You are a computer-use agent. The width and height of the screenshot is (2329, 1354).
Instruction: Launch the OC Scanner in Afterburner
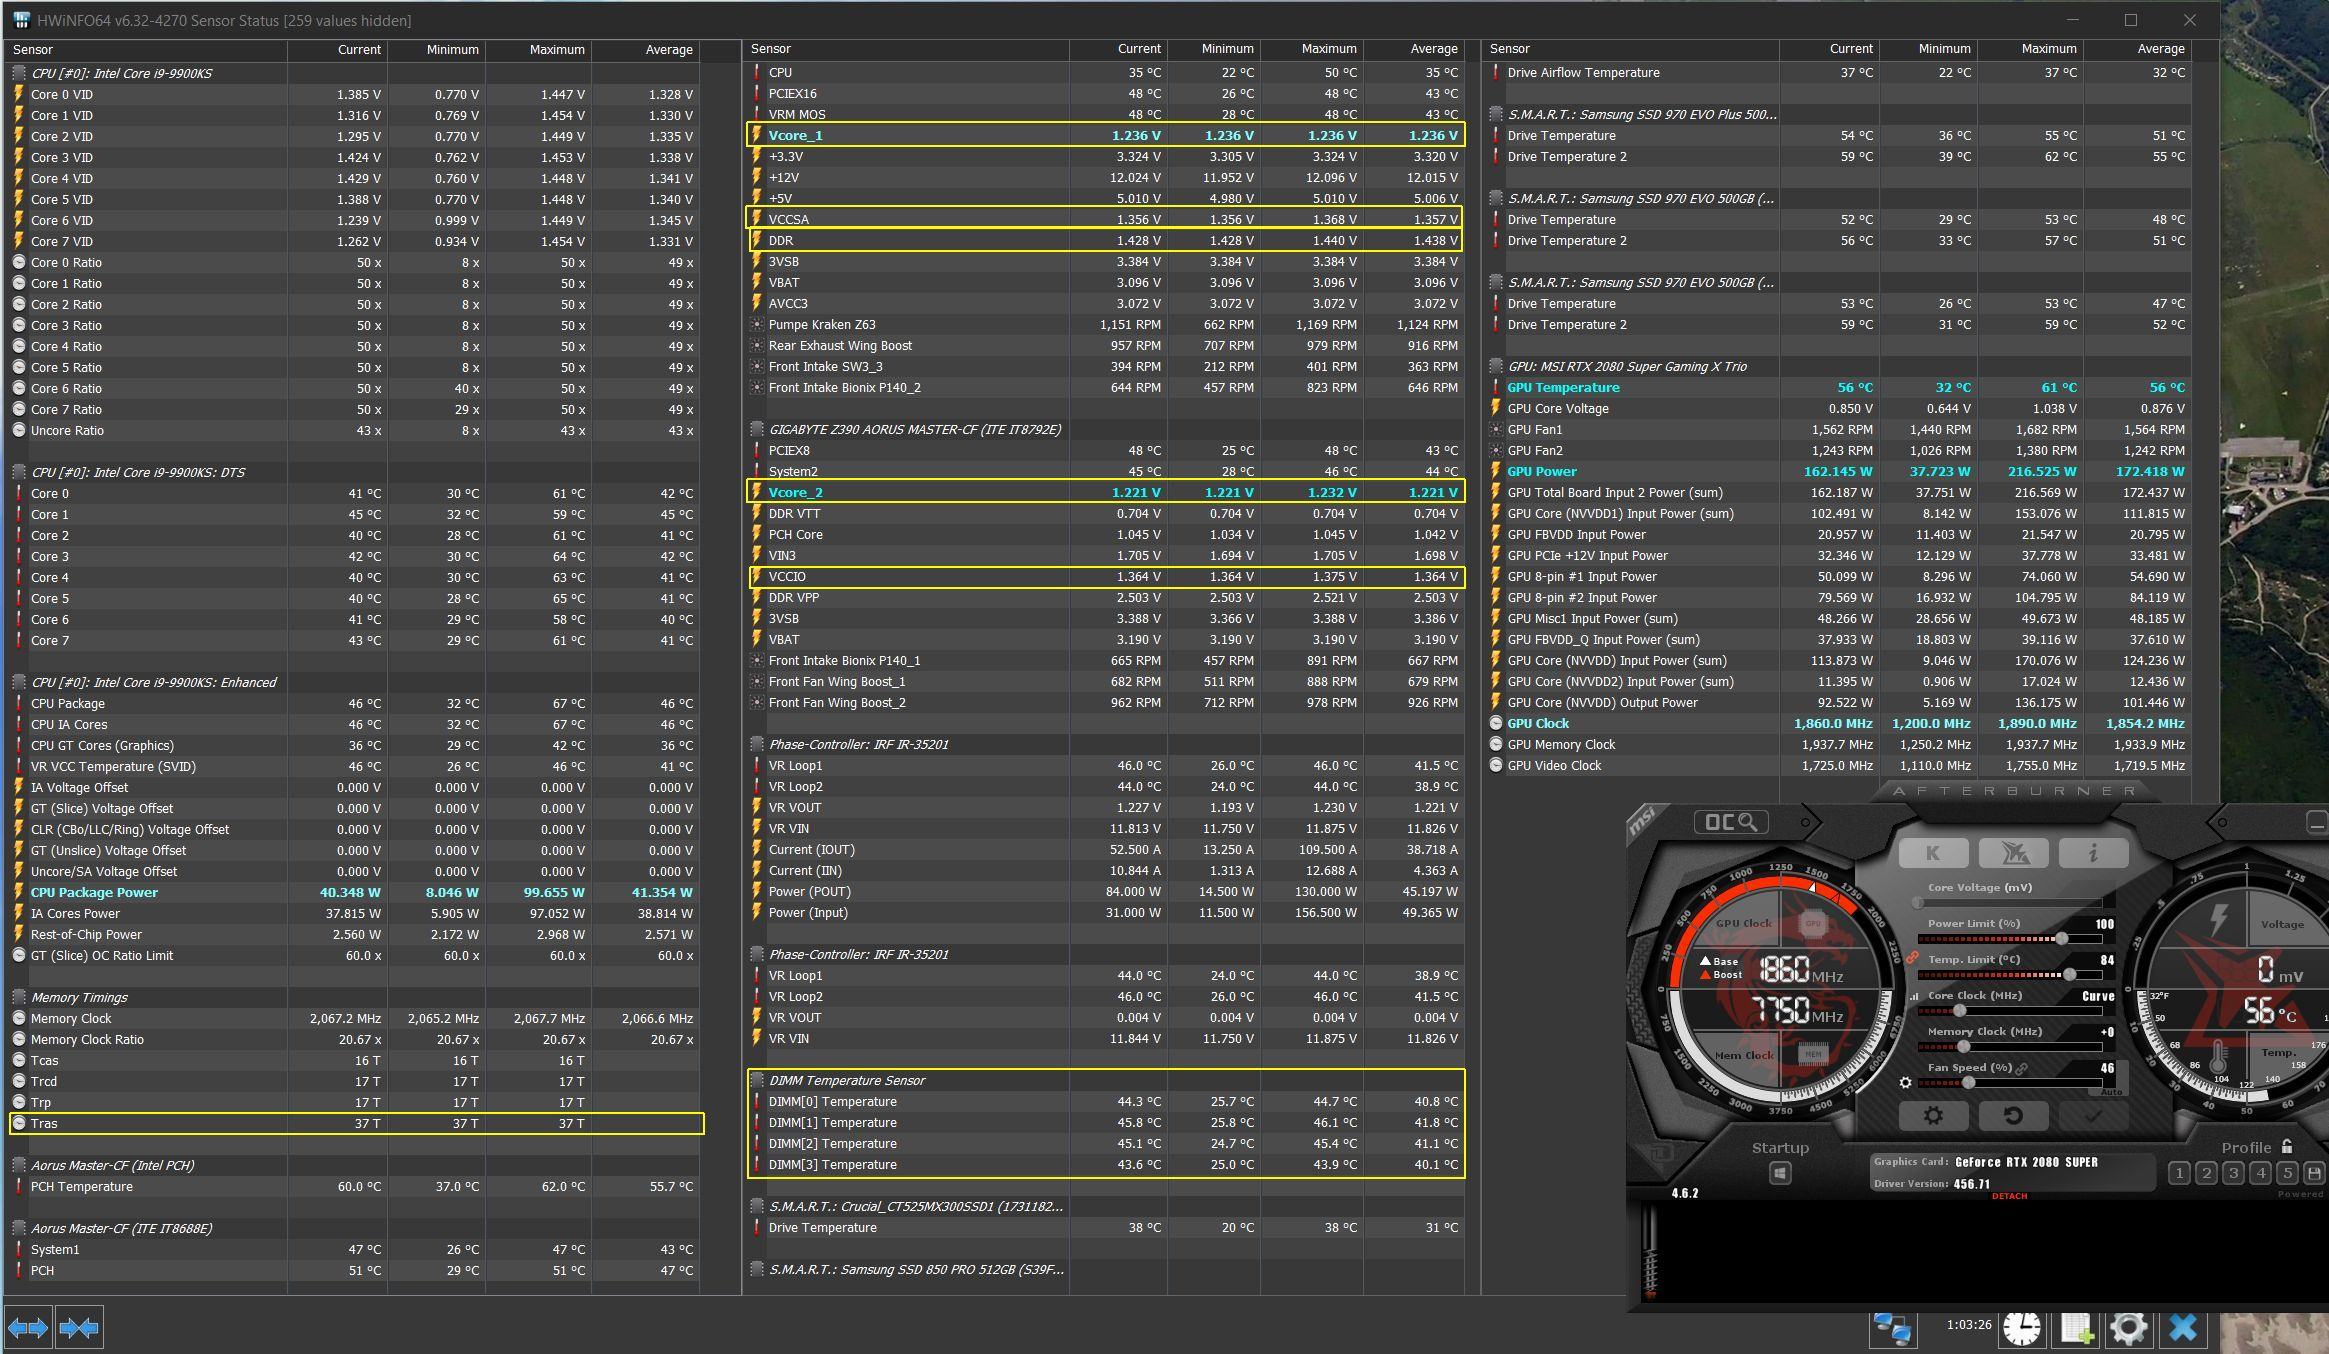pyautogui.click(x=1731, y=822)
